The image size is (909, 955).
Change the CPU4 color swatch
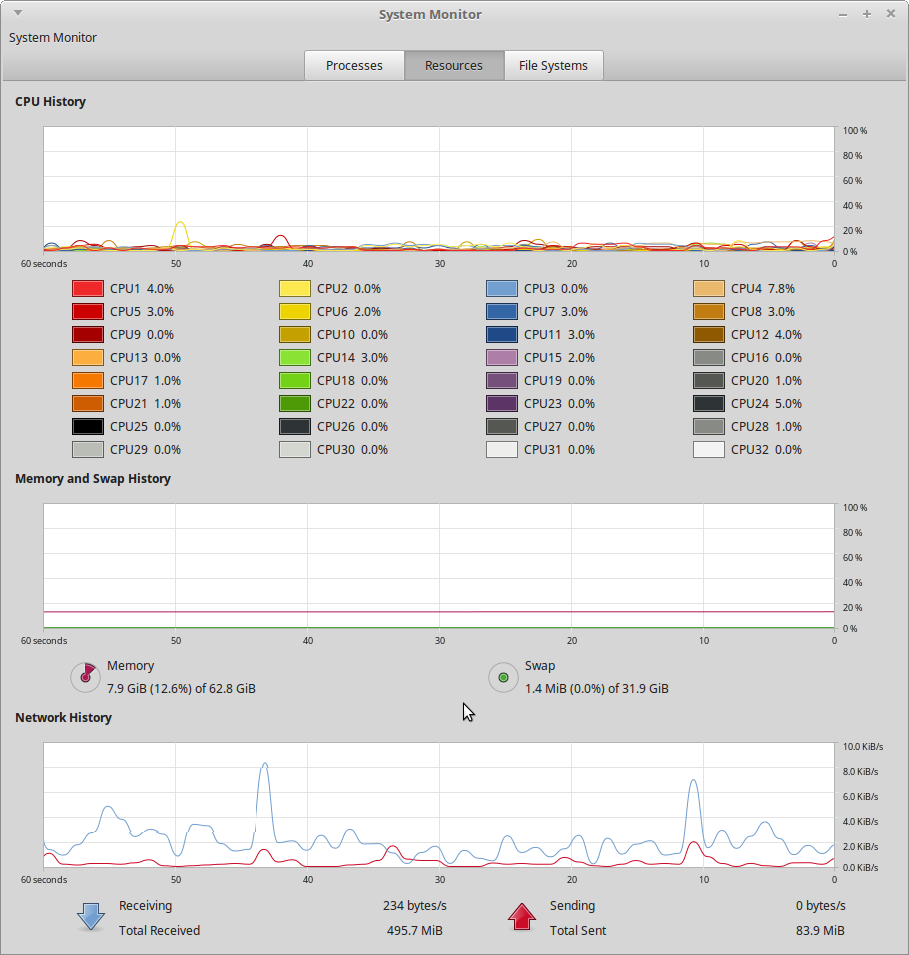[709, 289]
